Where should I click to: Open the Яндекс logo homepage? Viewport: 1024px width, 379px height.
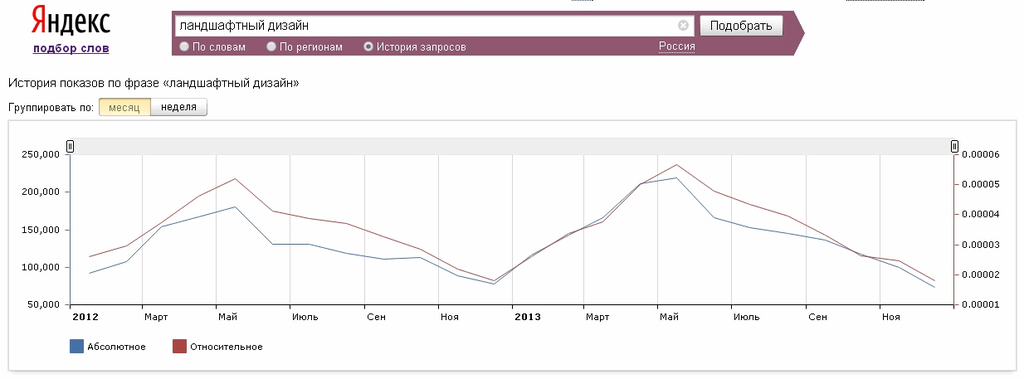[71, 21]
